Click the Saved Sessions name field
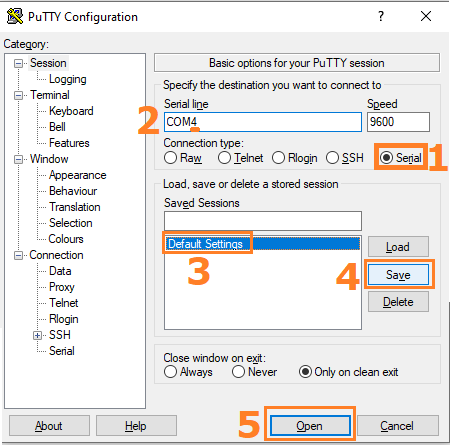The height and width of the screenshot is (445, 450). tap(263, 221)
